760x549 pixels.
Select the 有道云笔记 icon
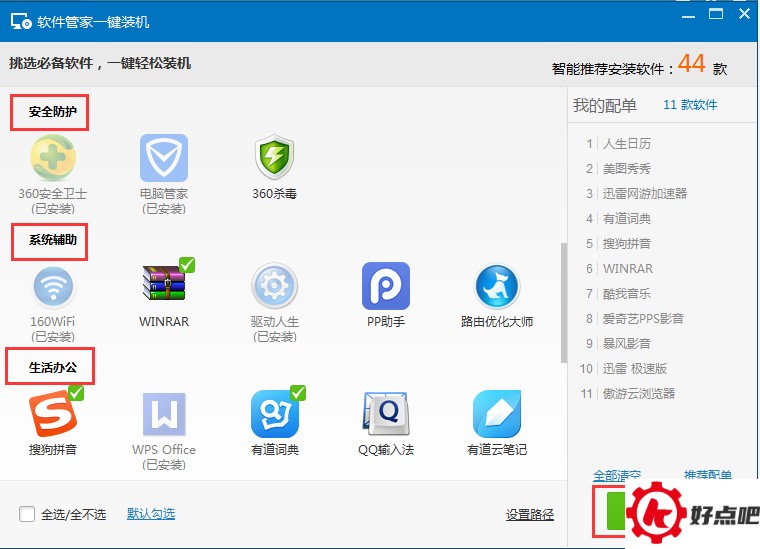click(497, 414)
